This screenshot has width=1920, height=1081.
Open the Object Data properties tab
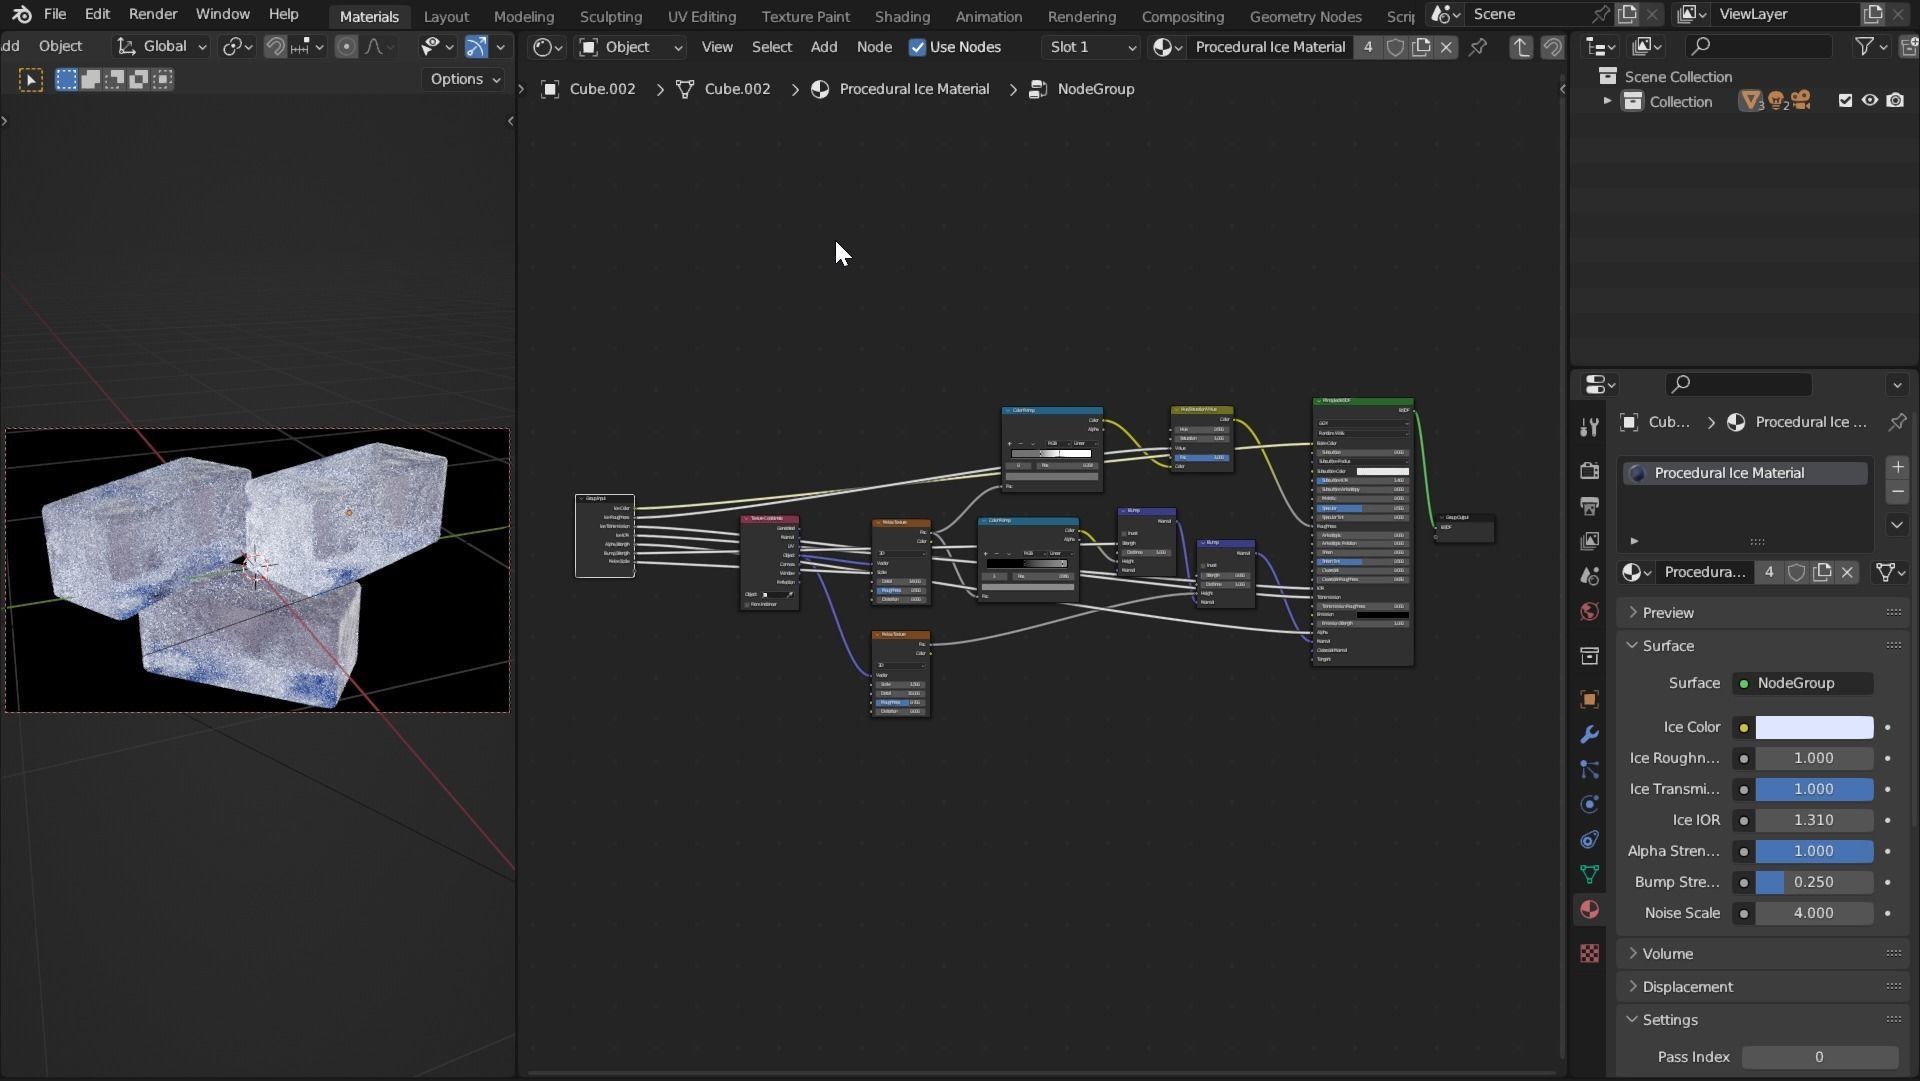pos(1589,874)
